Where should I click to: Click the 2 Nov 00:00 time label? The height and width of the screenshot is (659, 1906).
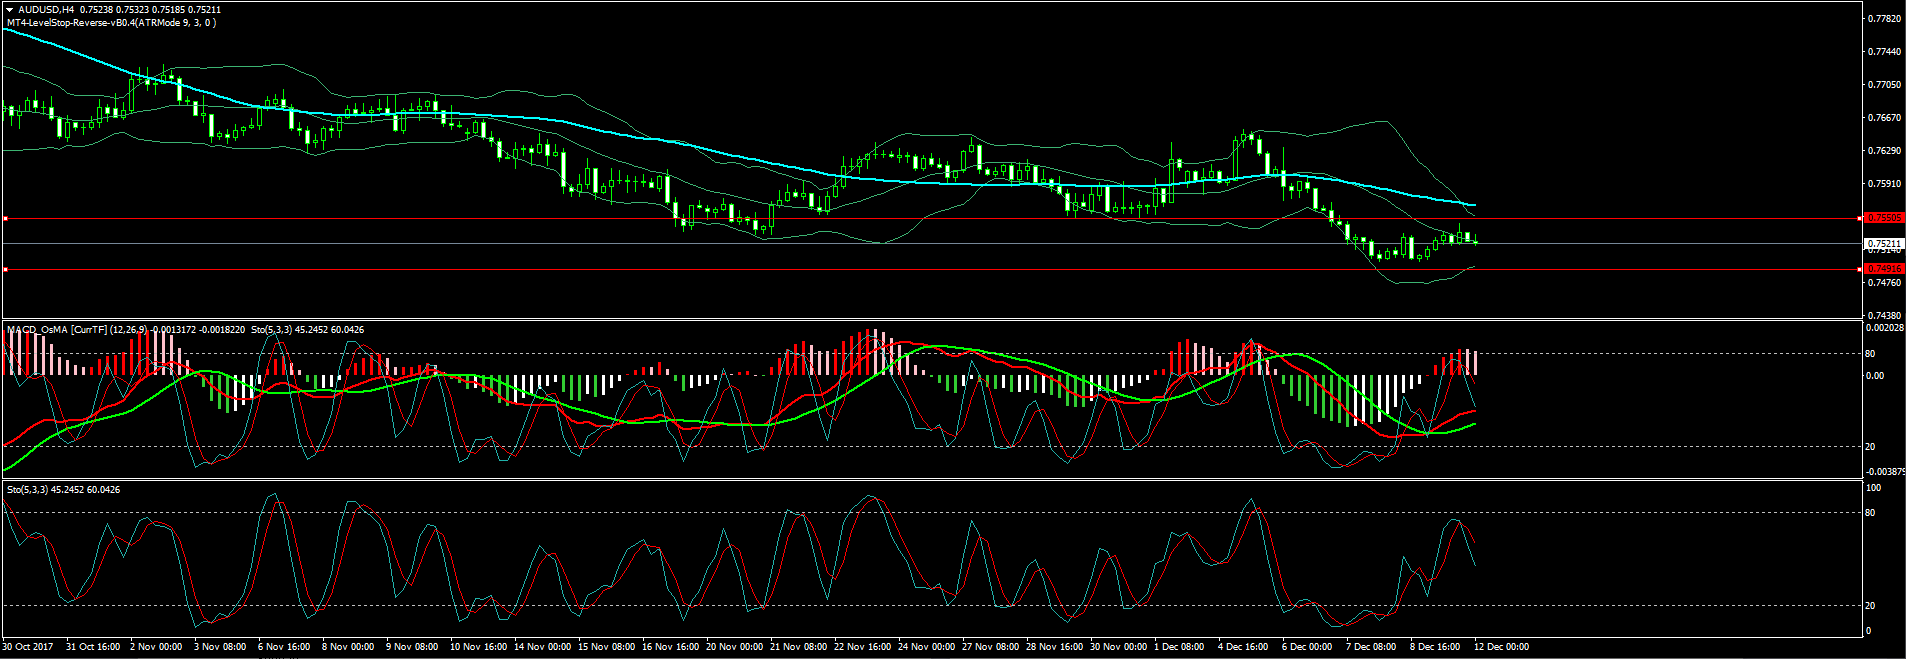[156, 647]
